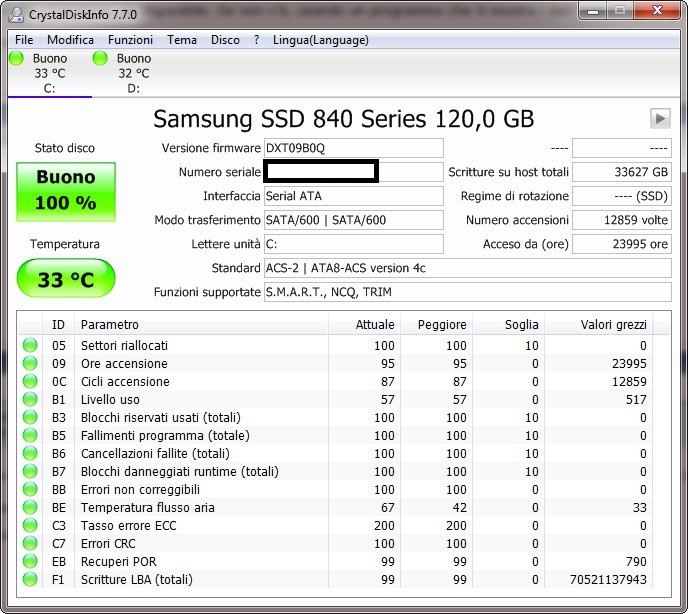Open the Lingua(Language) menu
Viewport: 688px width, 614px height.
[321, 40]
